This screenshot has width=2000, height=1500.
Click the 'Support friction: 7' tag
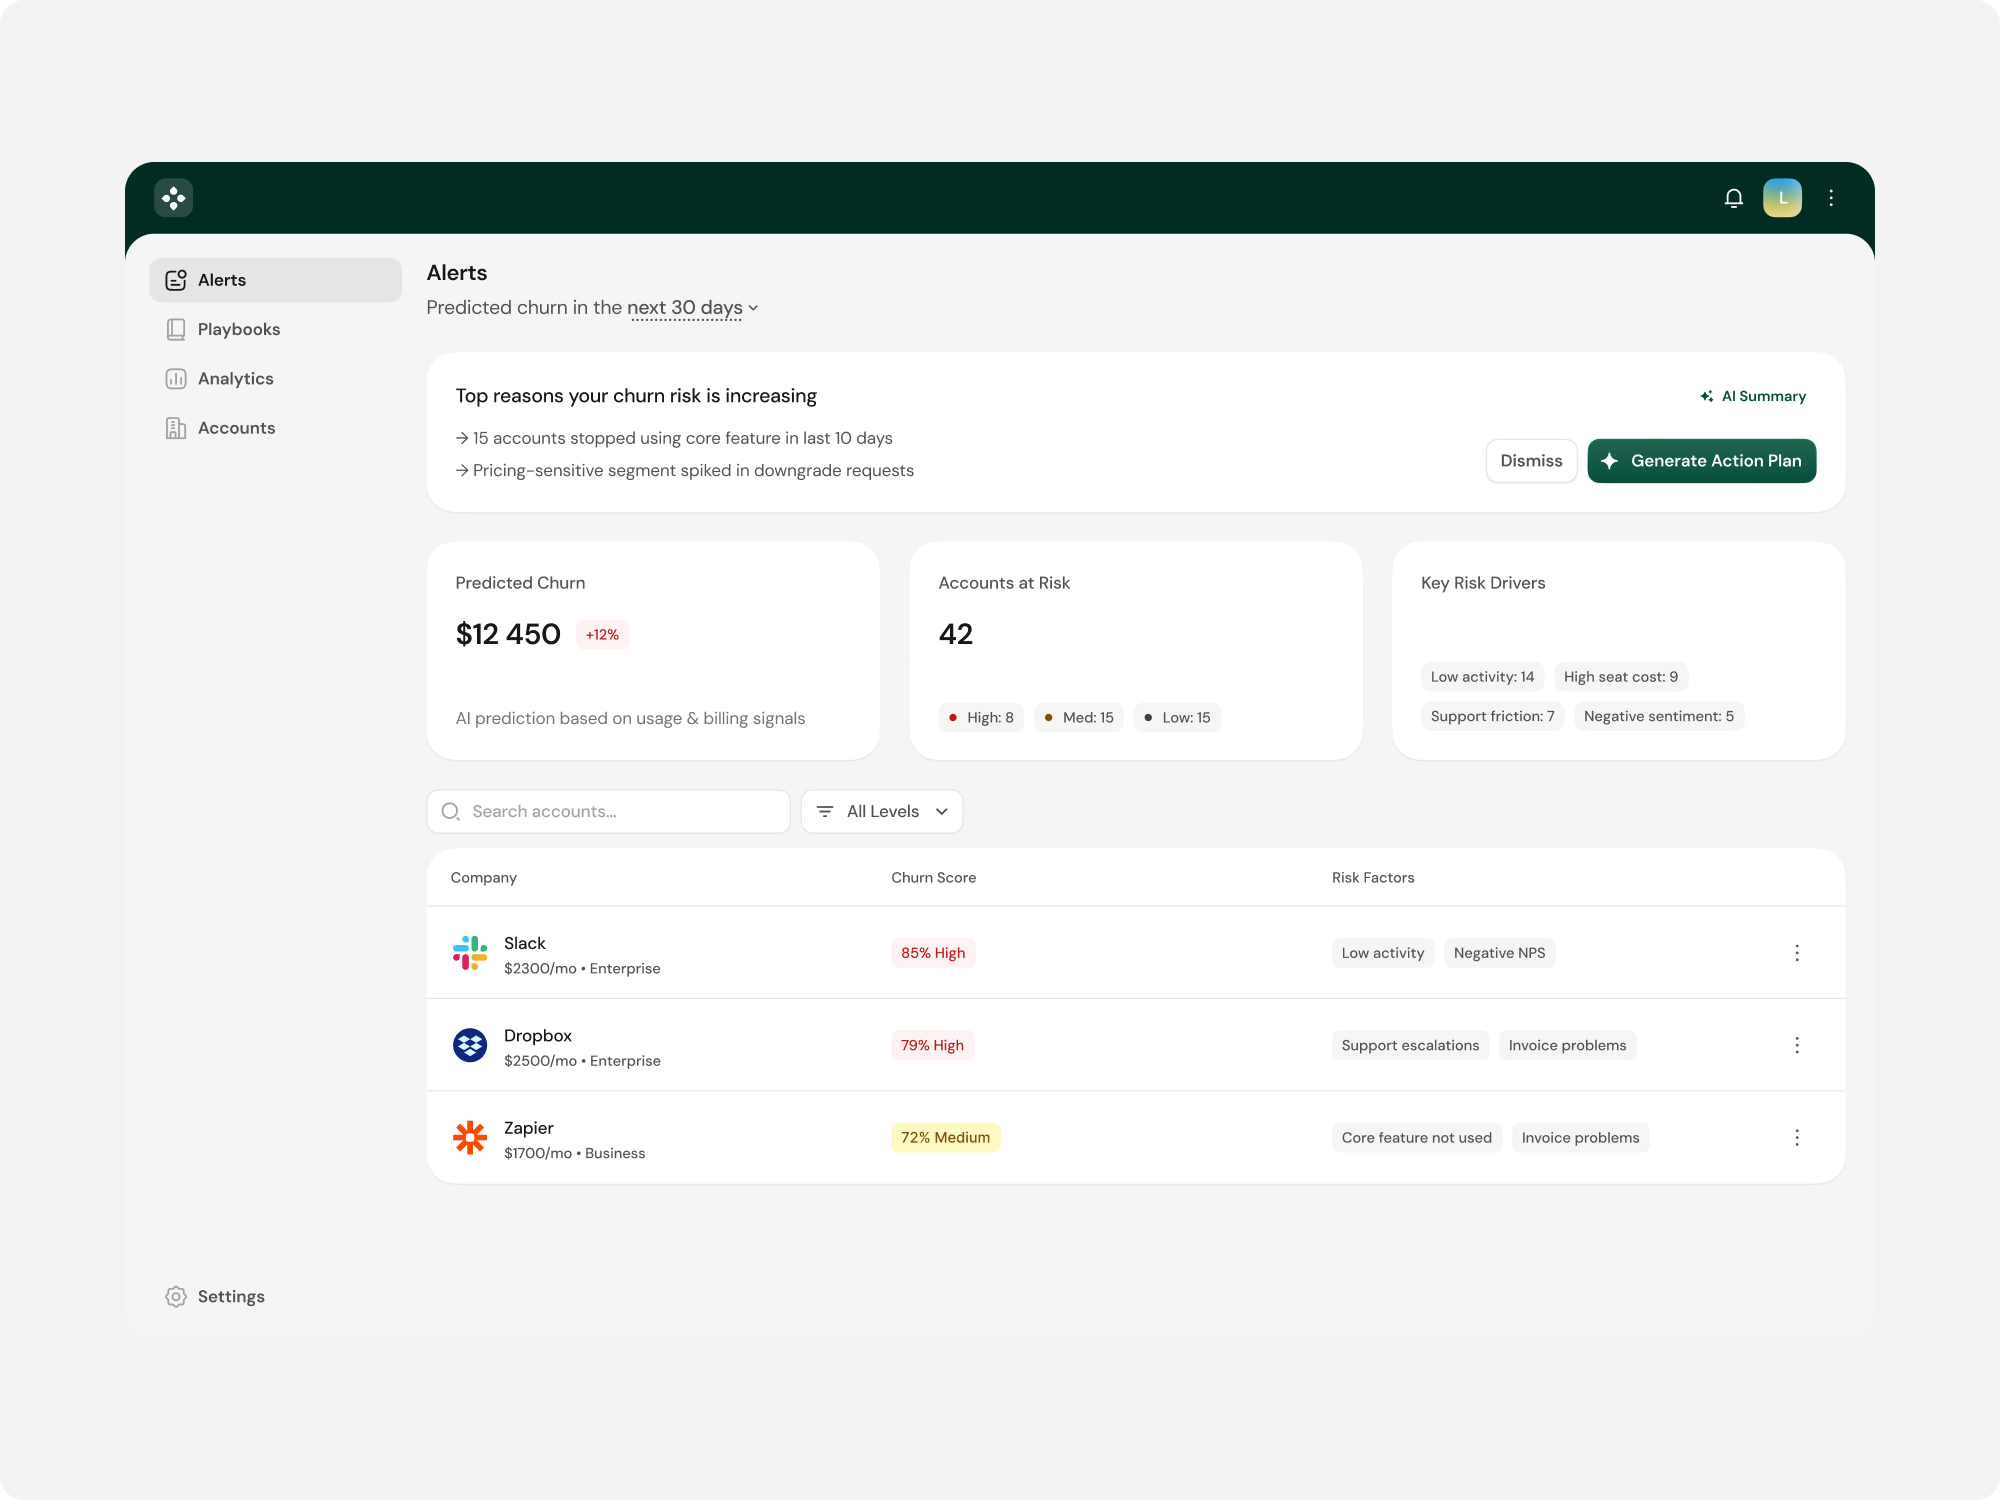click(x=1493, y=716)
